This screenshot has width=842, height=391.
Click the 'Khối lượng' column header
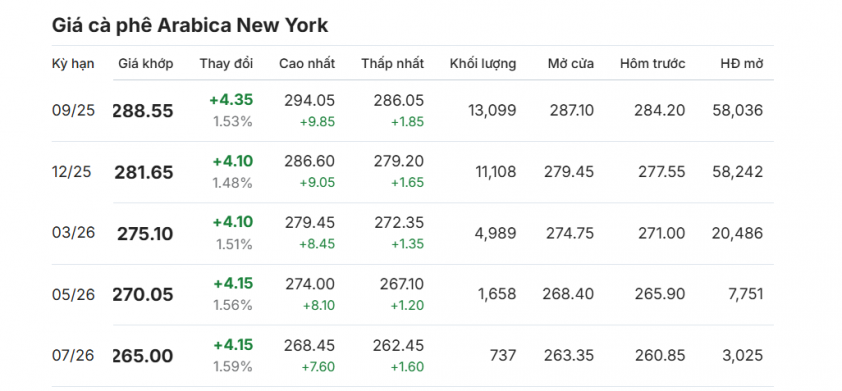click(x=483, y=63)
